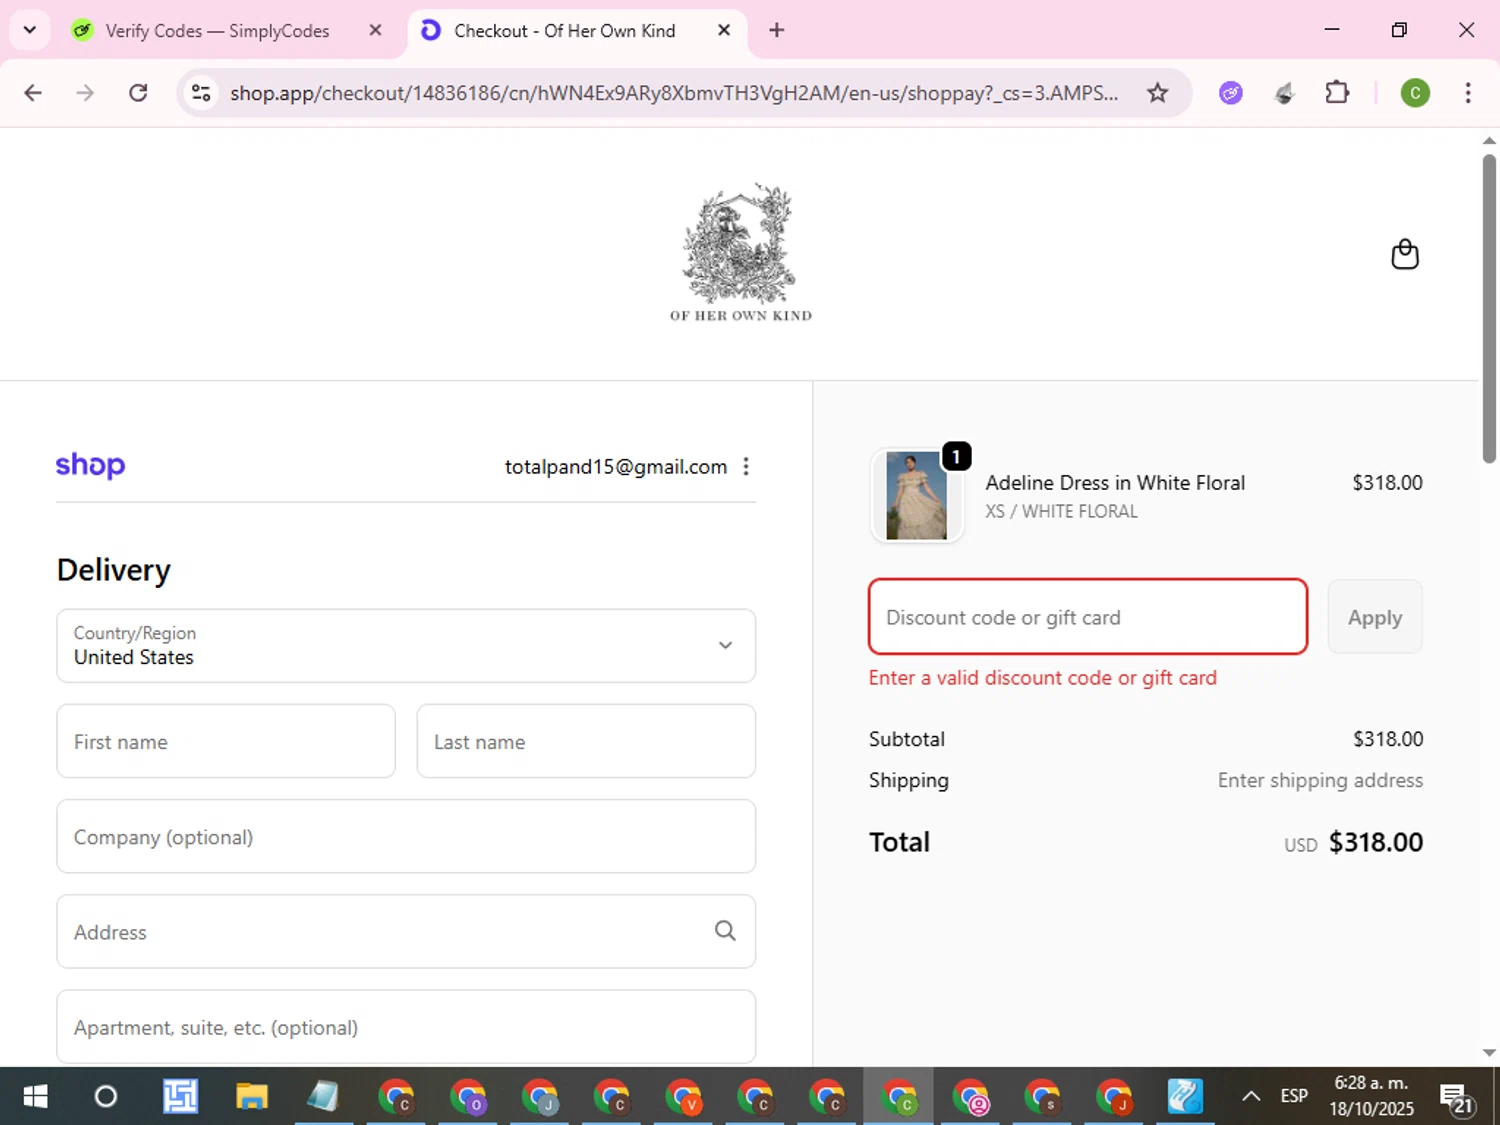Viewport: 1500px width, 1125px height.
Task: Click the Apartment, suite, etc. field
Action: (406, 1027)
